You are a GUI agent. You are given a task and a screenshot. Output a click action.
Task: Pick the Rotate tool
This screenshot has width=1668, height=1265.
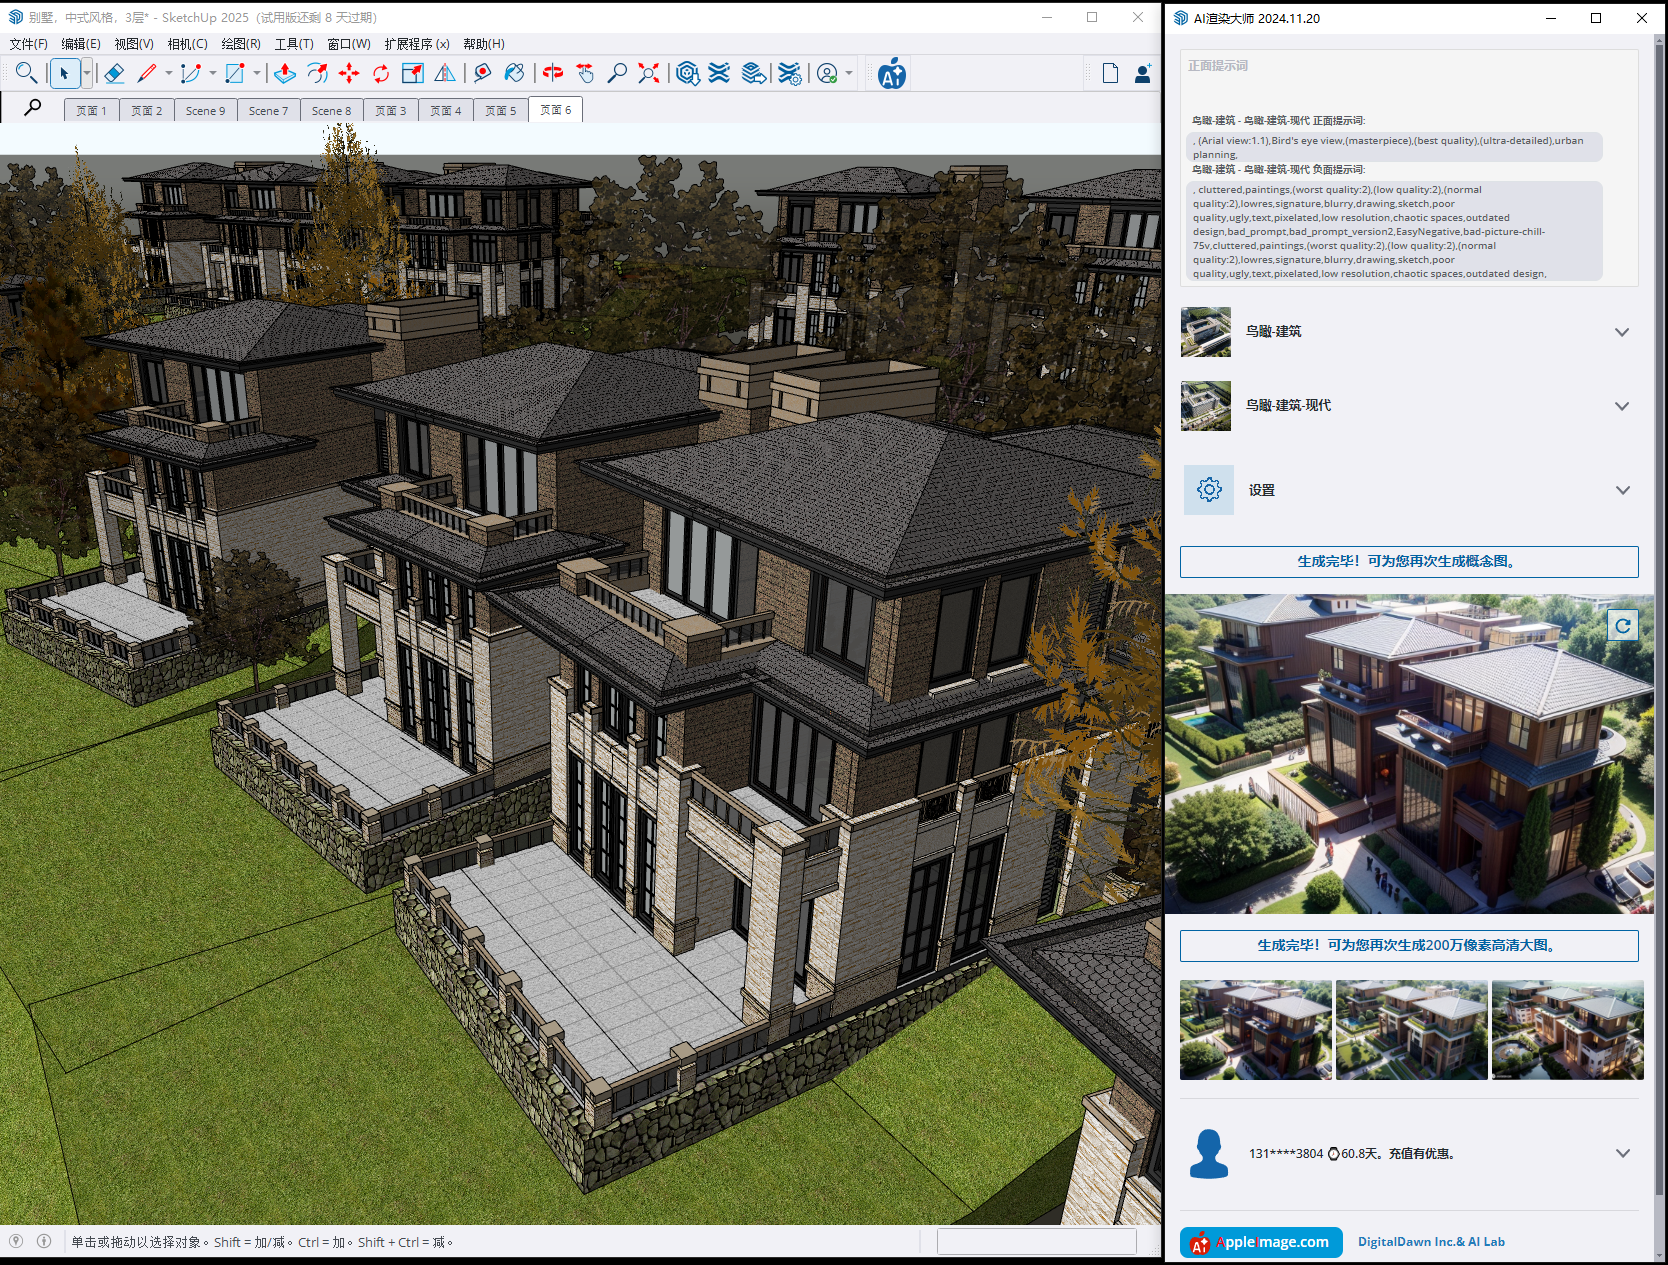tap(381, 73)
